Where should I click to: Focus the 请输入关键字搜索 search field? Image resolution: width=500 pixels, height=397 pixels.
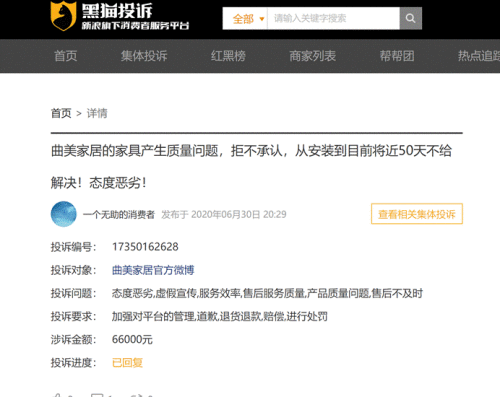333,18
